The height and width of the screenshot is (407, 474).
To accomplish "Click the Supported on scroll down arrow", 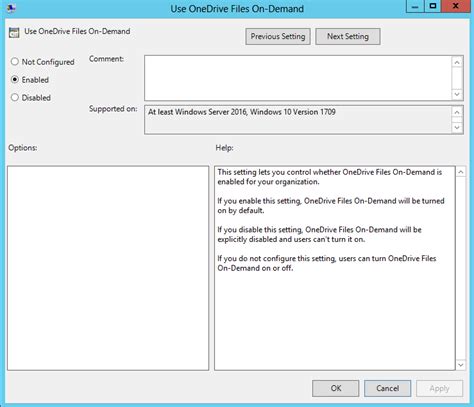I will (x=457, y=128).
